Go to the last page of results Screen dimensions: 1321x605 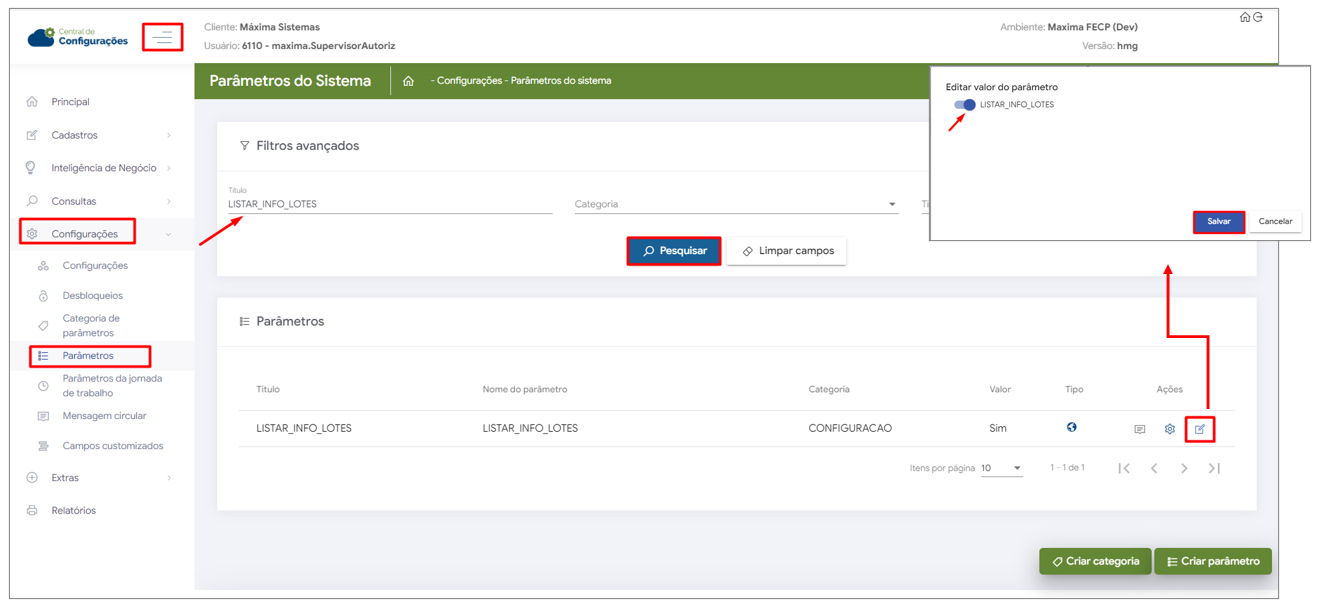point(1214,468)
